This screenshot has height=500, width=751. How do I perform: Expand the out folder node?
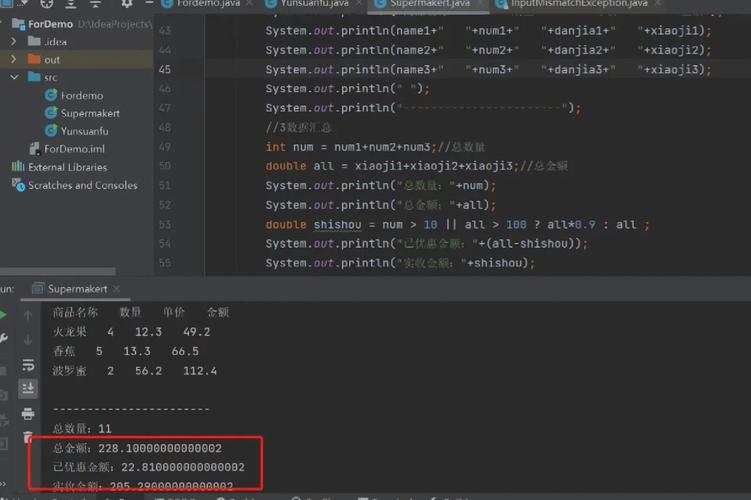[13, 60]
